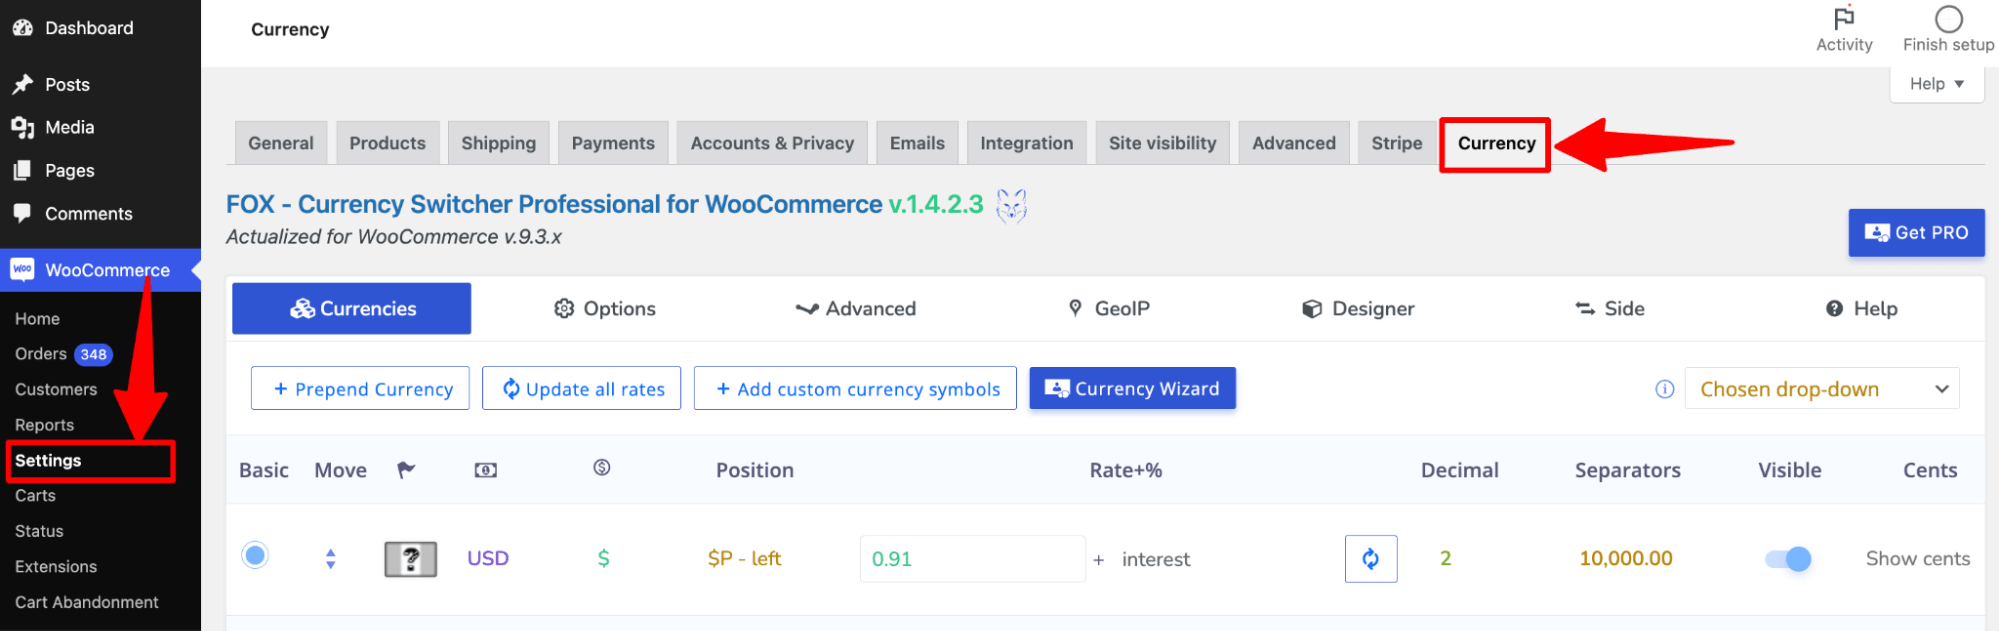The image size is (1999, 631).
Task: Open the plugin Help tab with question icon
Action: tap(1862, 309)
